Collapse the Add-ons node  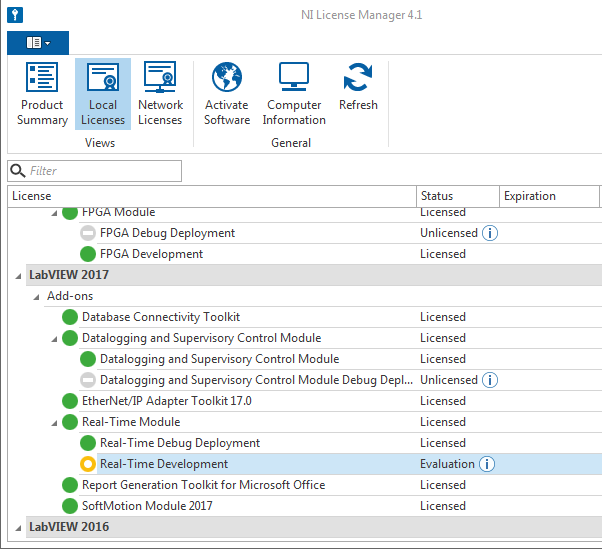click(x=36, y=297)
